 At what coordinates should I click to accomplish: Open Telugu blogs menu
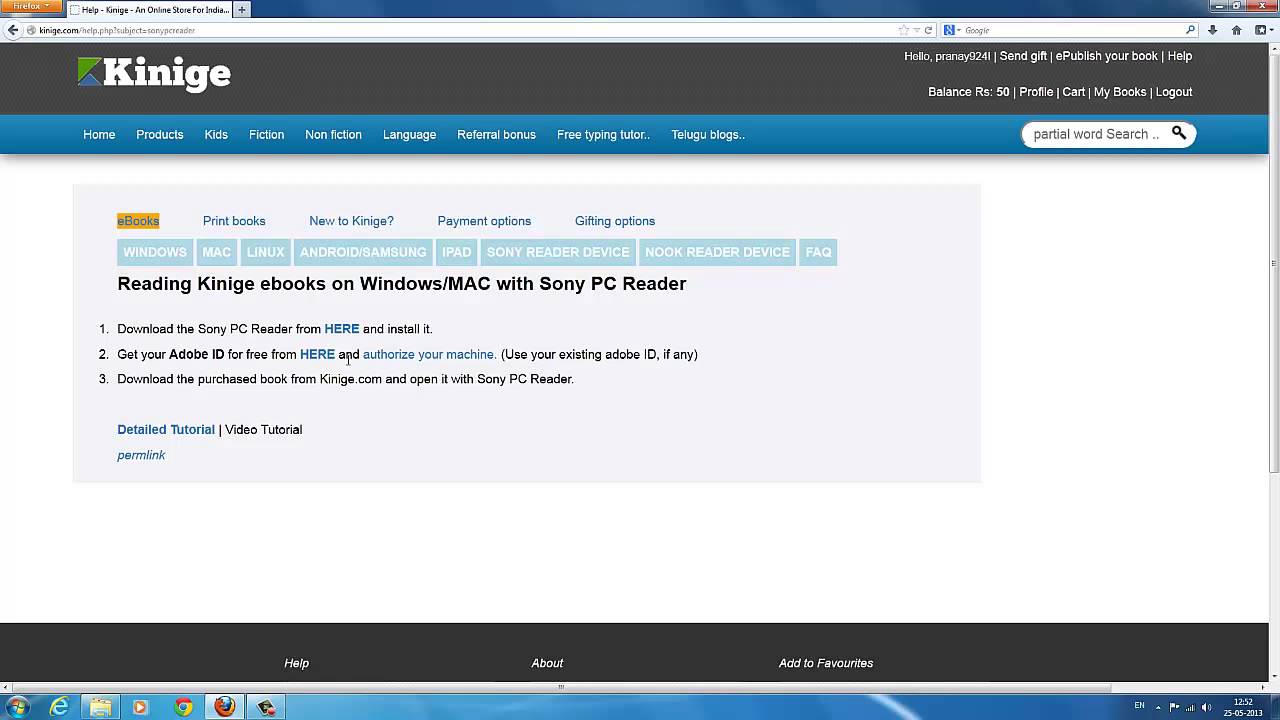click(708, 134)
